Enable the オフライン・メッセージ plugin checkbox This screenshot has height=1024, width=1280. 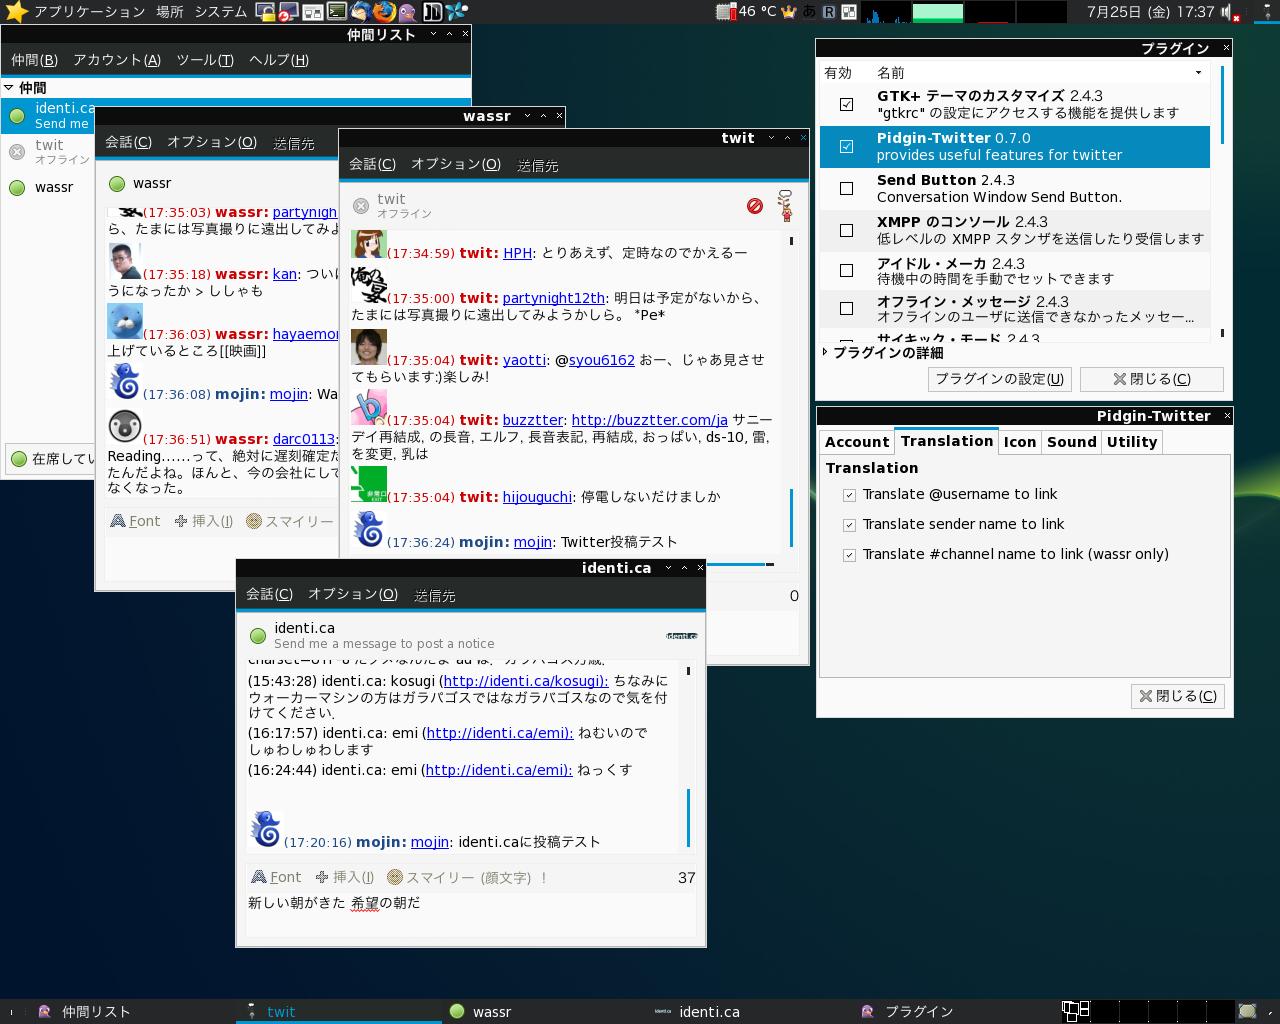pos(846,308)
